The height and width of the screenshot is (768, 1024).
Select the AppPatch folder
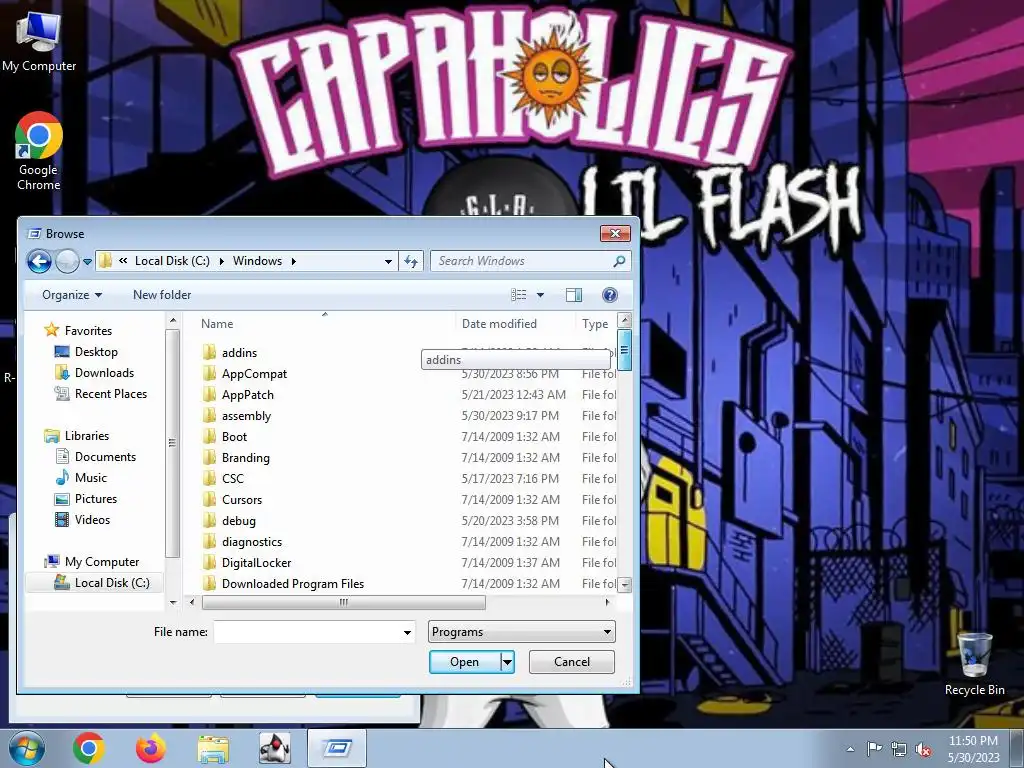[248, 394]
